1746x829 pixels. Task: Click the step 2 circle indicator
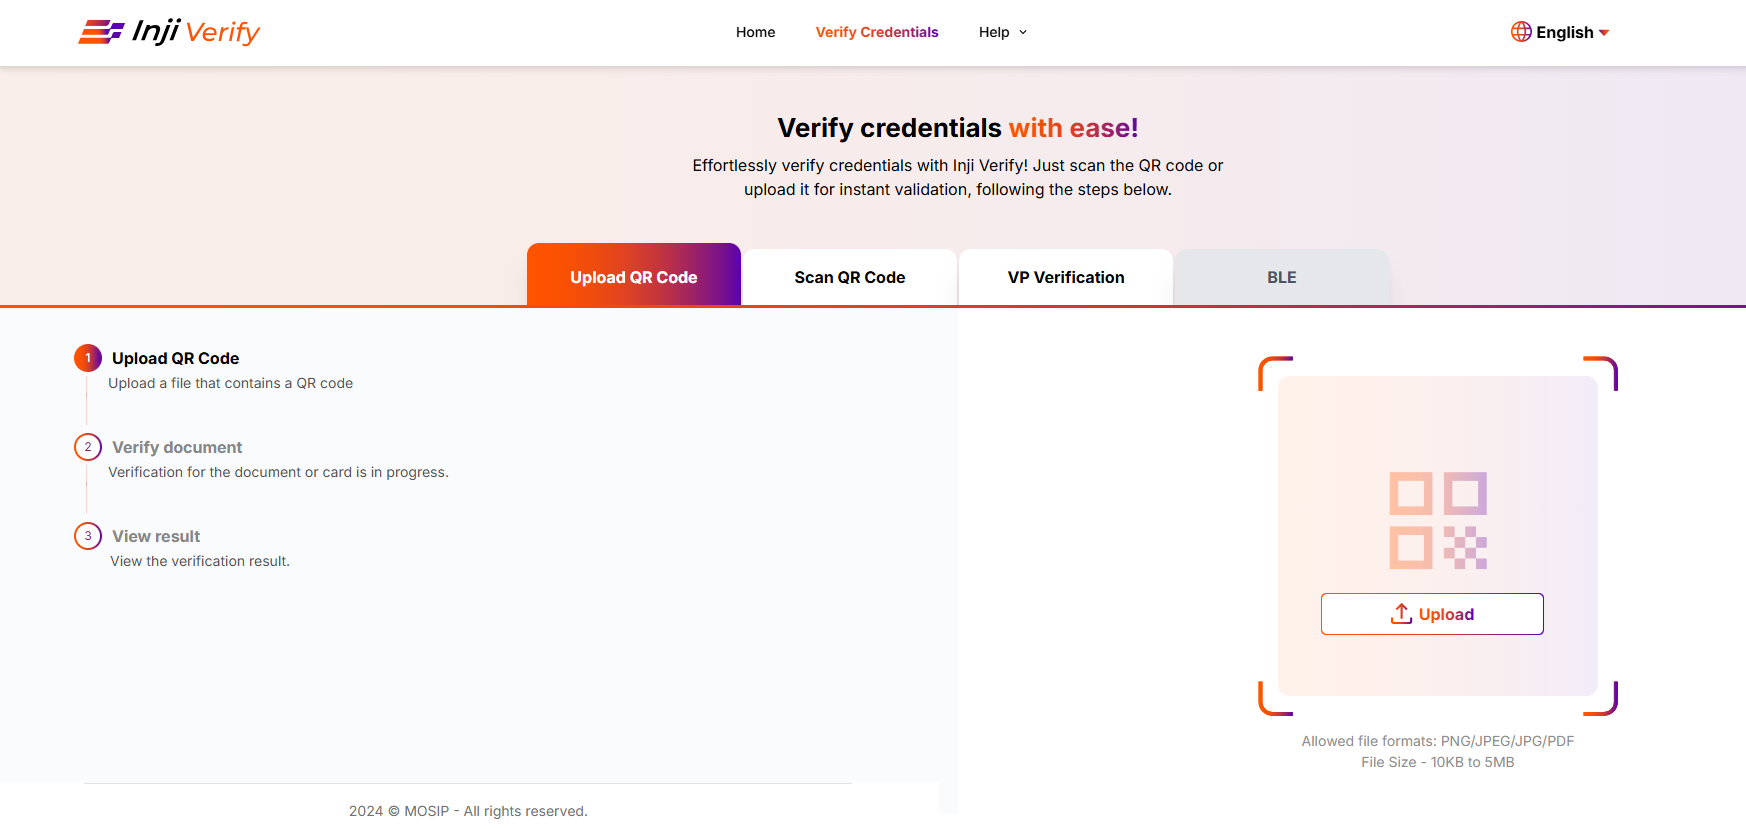(x=88, y=447)
